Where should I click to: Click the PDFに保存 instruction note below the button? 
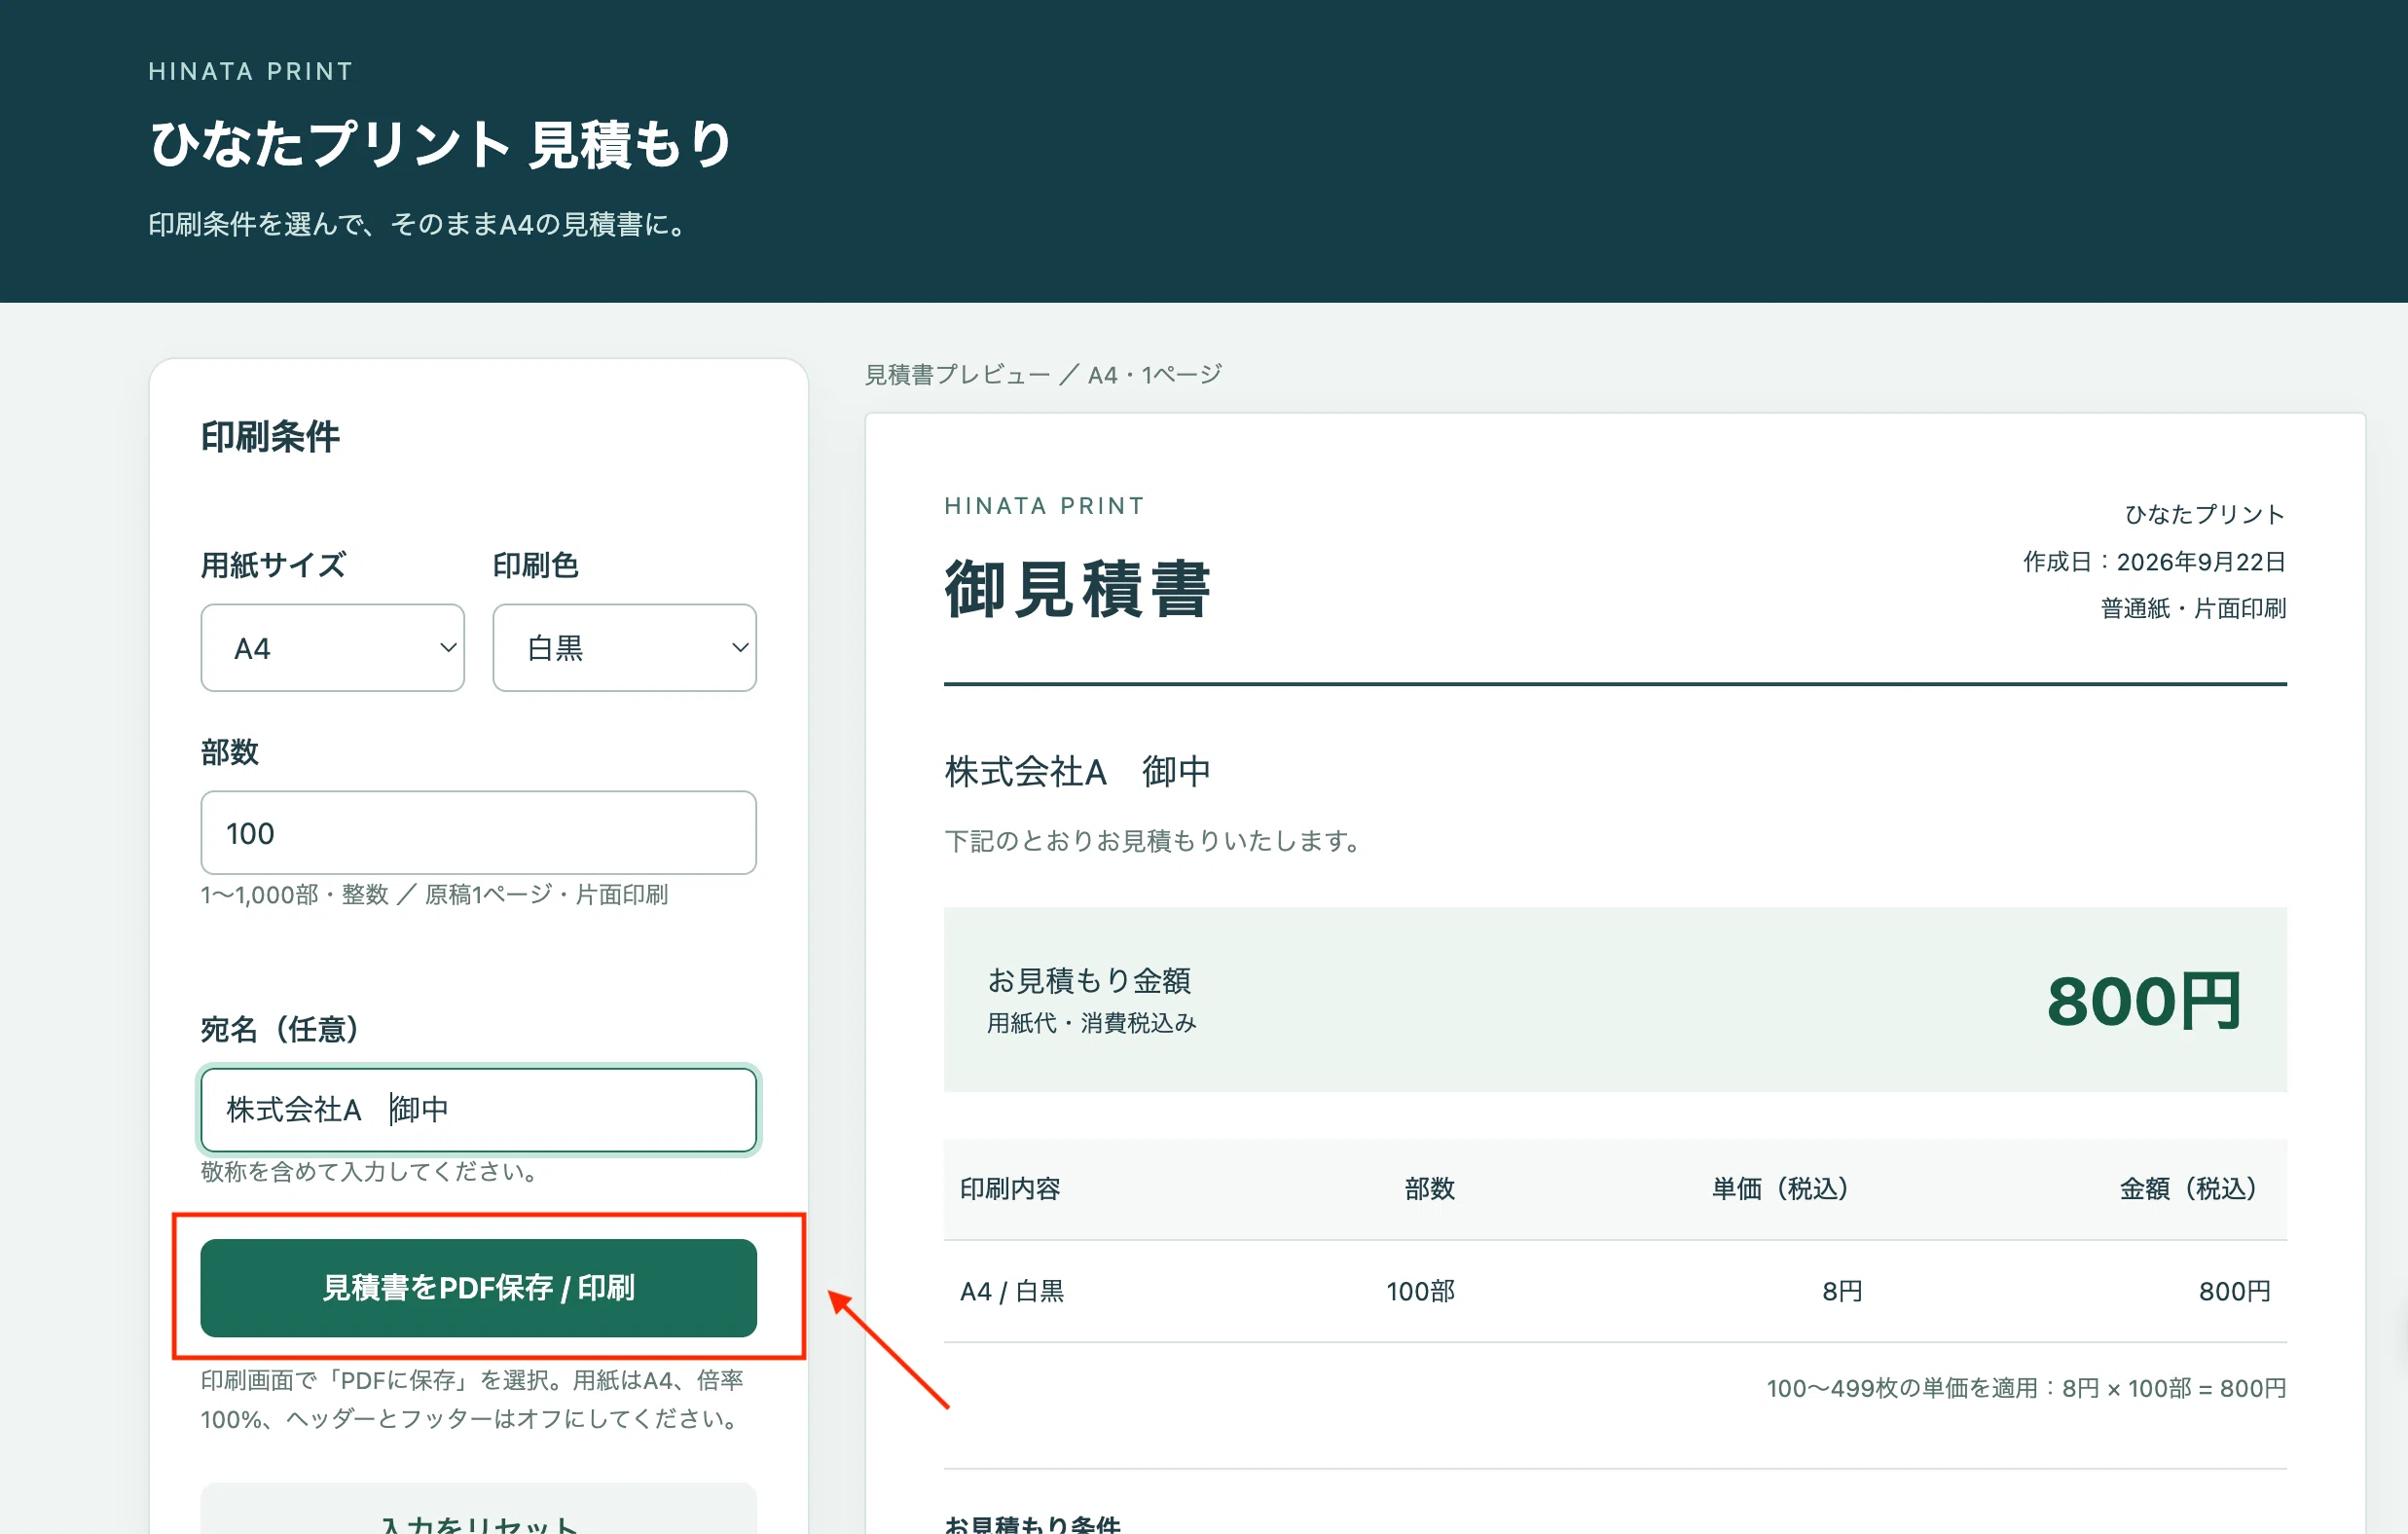tap(474, 1399)
